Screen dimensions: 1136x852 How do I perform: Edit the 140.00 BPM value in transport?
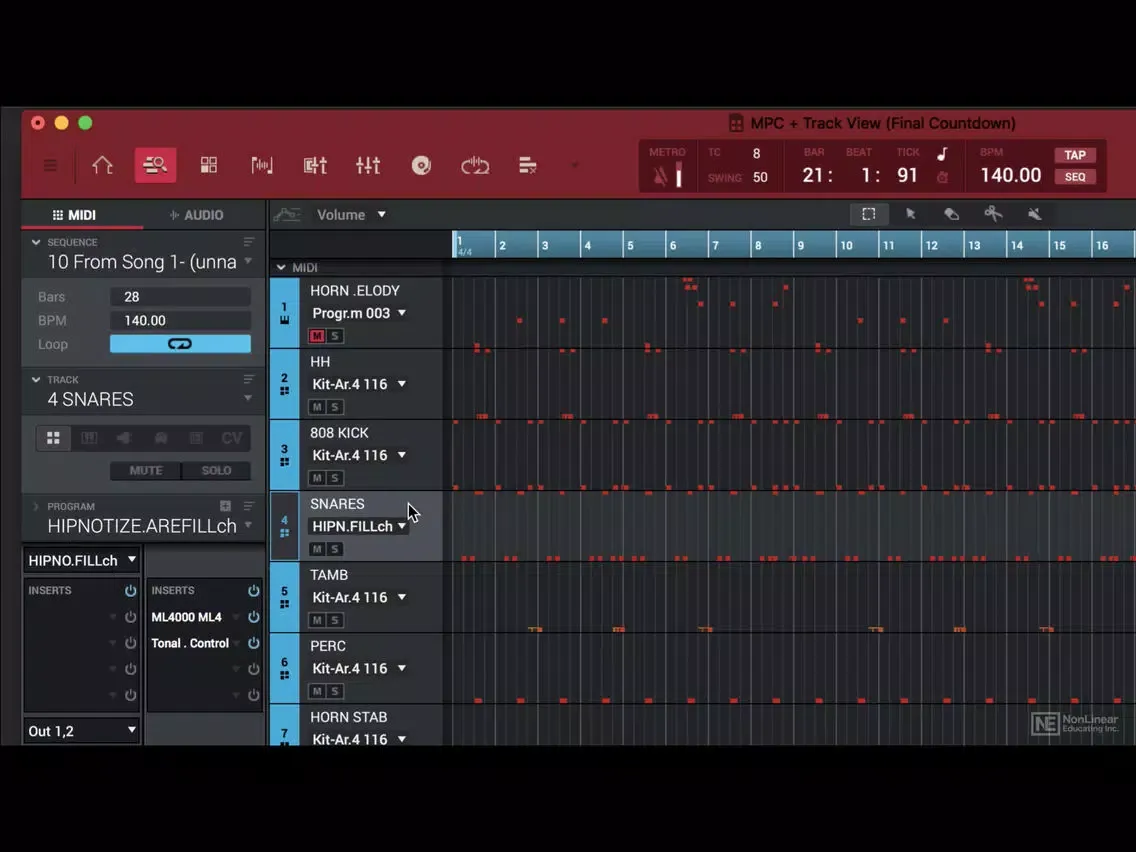(x=1010, y=175)
